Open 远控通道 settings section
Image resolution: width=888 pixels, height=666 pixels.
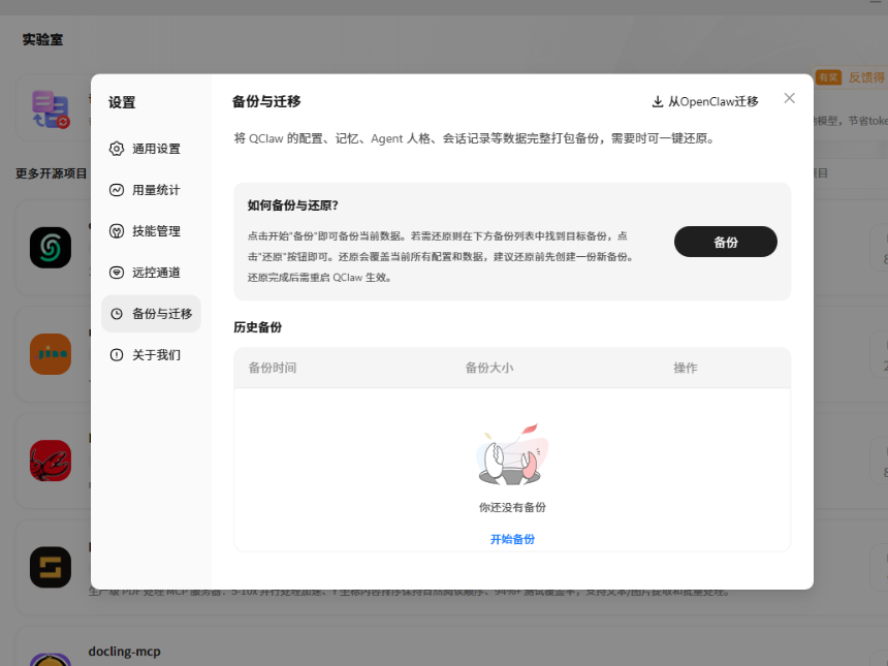[151, 272]
